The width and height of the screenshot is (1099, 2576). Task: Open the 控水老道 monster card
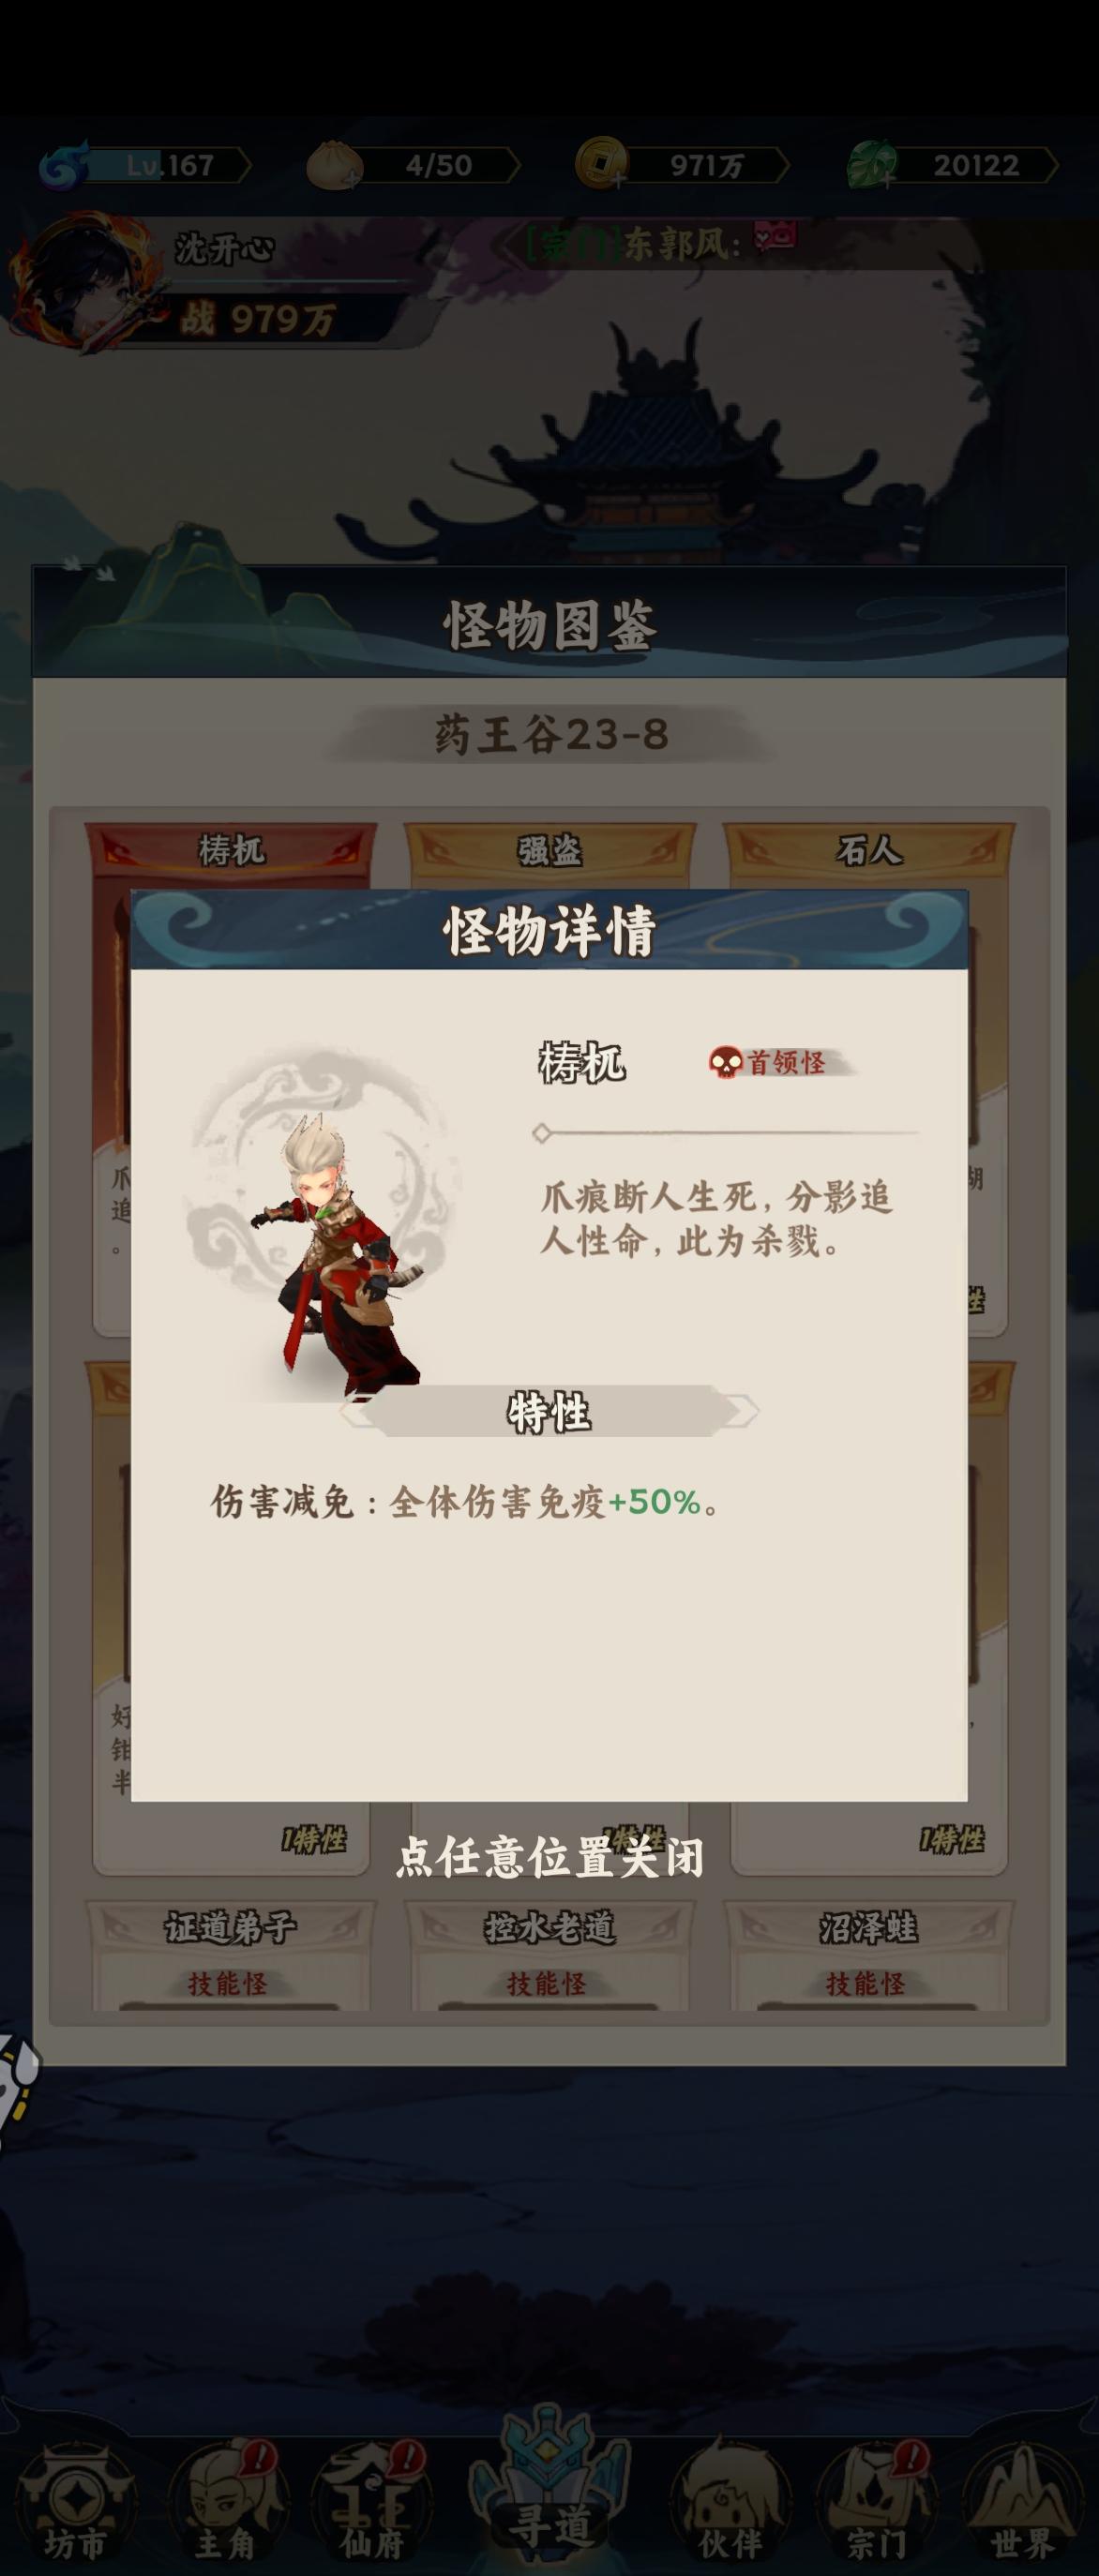[549, 1957]
